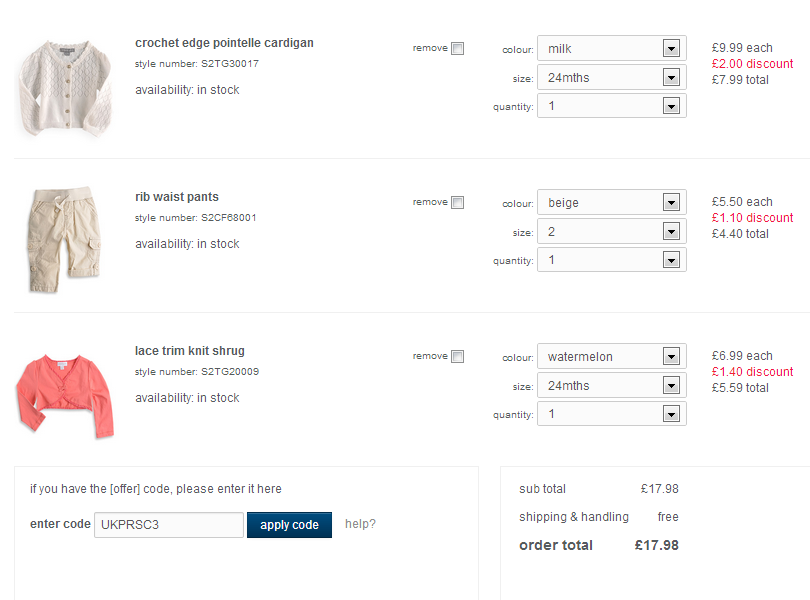Open the help link beside apply code
Image resolution: width=810 pixels, height=600 pixels.
point(360,524)
